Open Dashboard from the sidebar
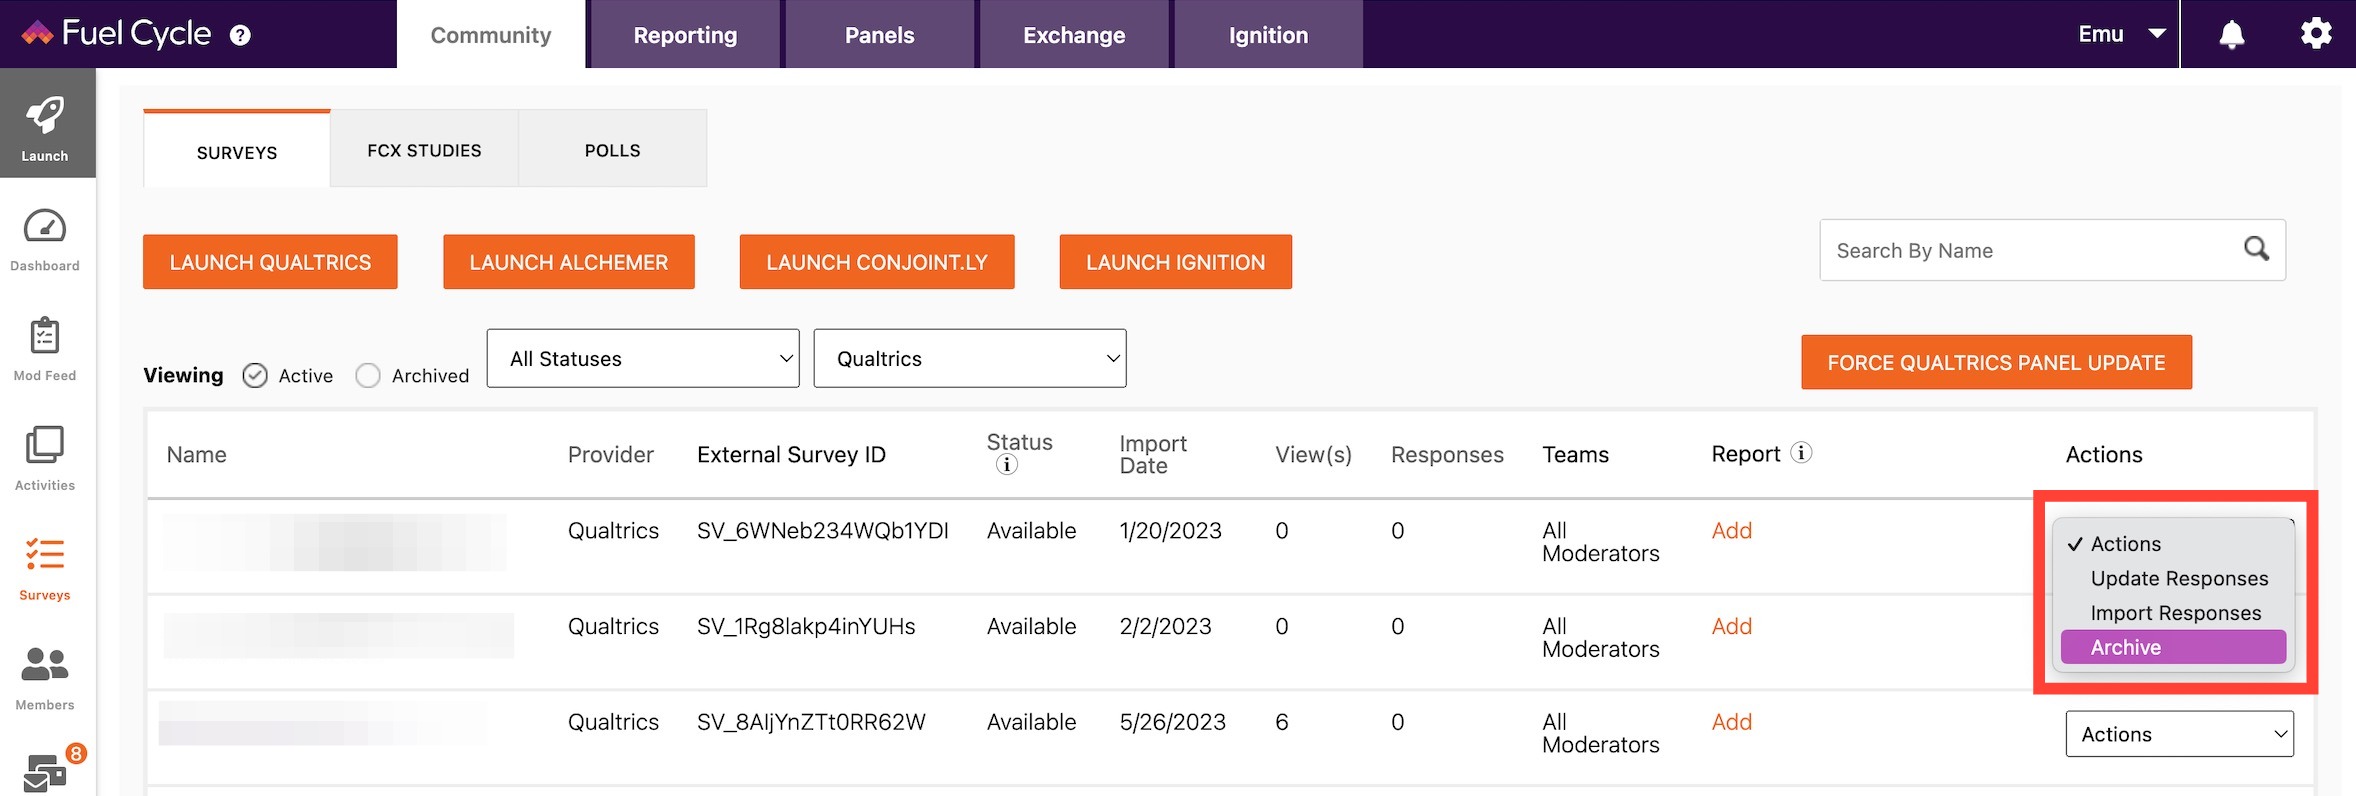The width and height of the screenshot is (2356, 796). coord(45,240)
